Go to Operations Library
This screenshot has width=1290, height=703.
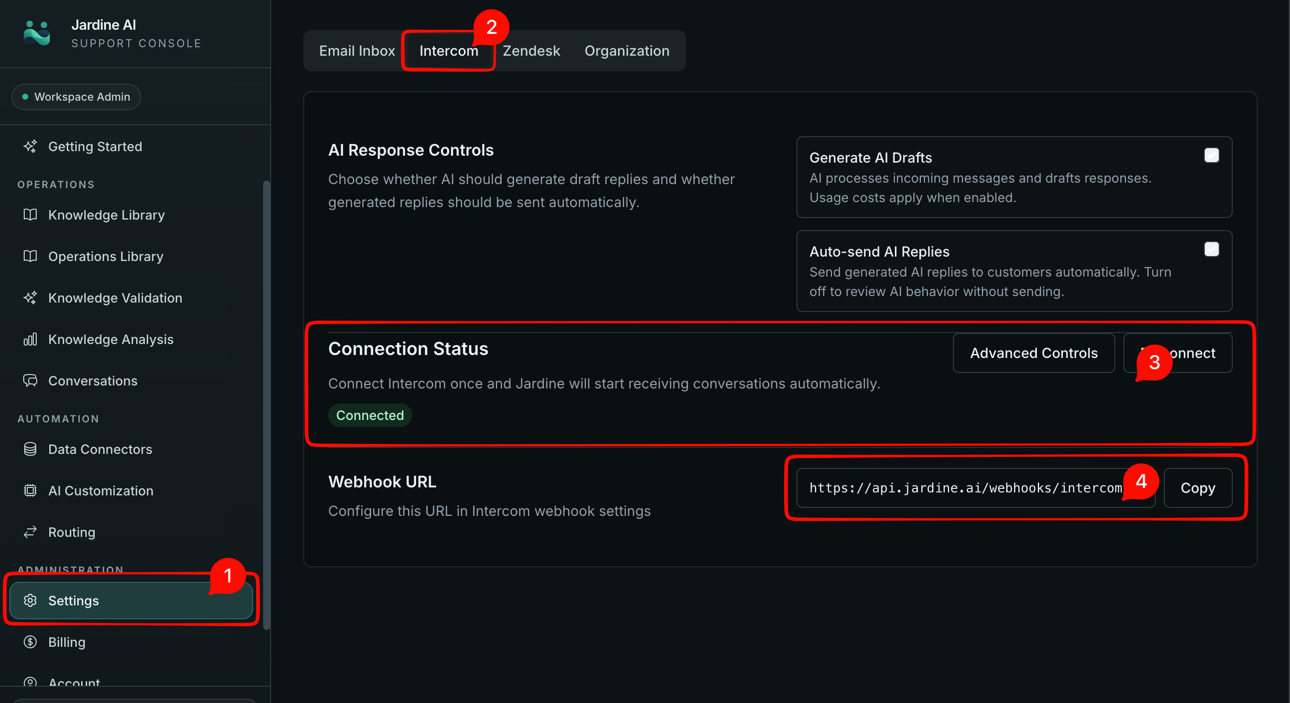pos(131,256)
